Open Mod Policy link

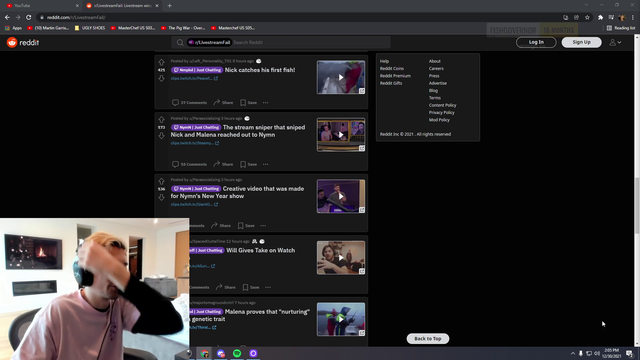439,120
